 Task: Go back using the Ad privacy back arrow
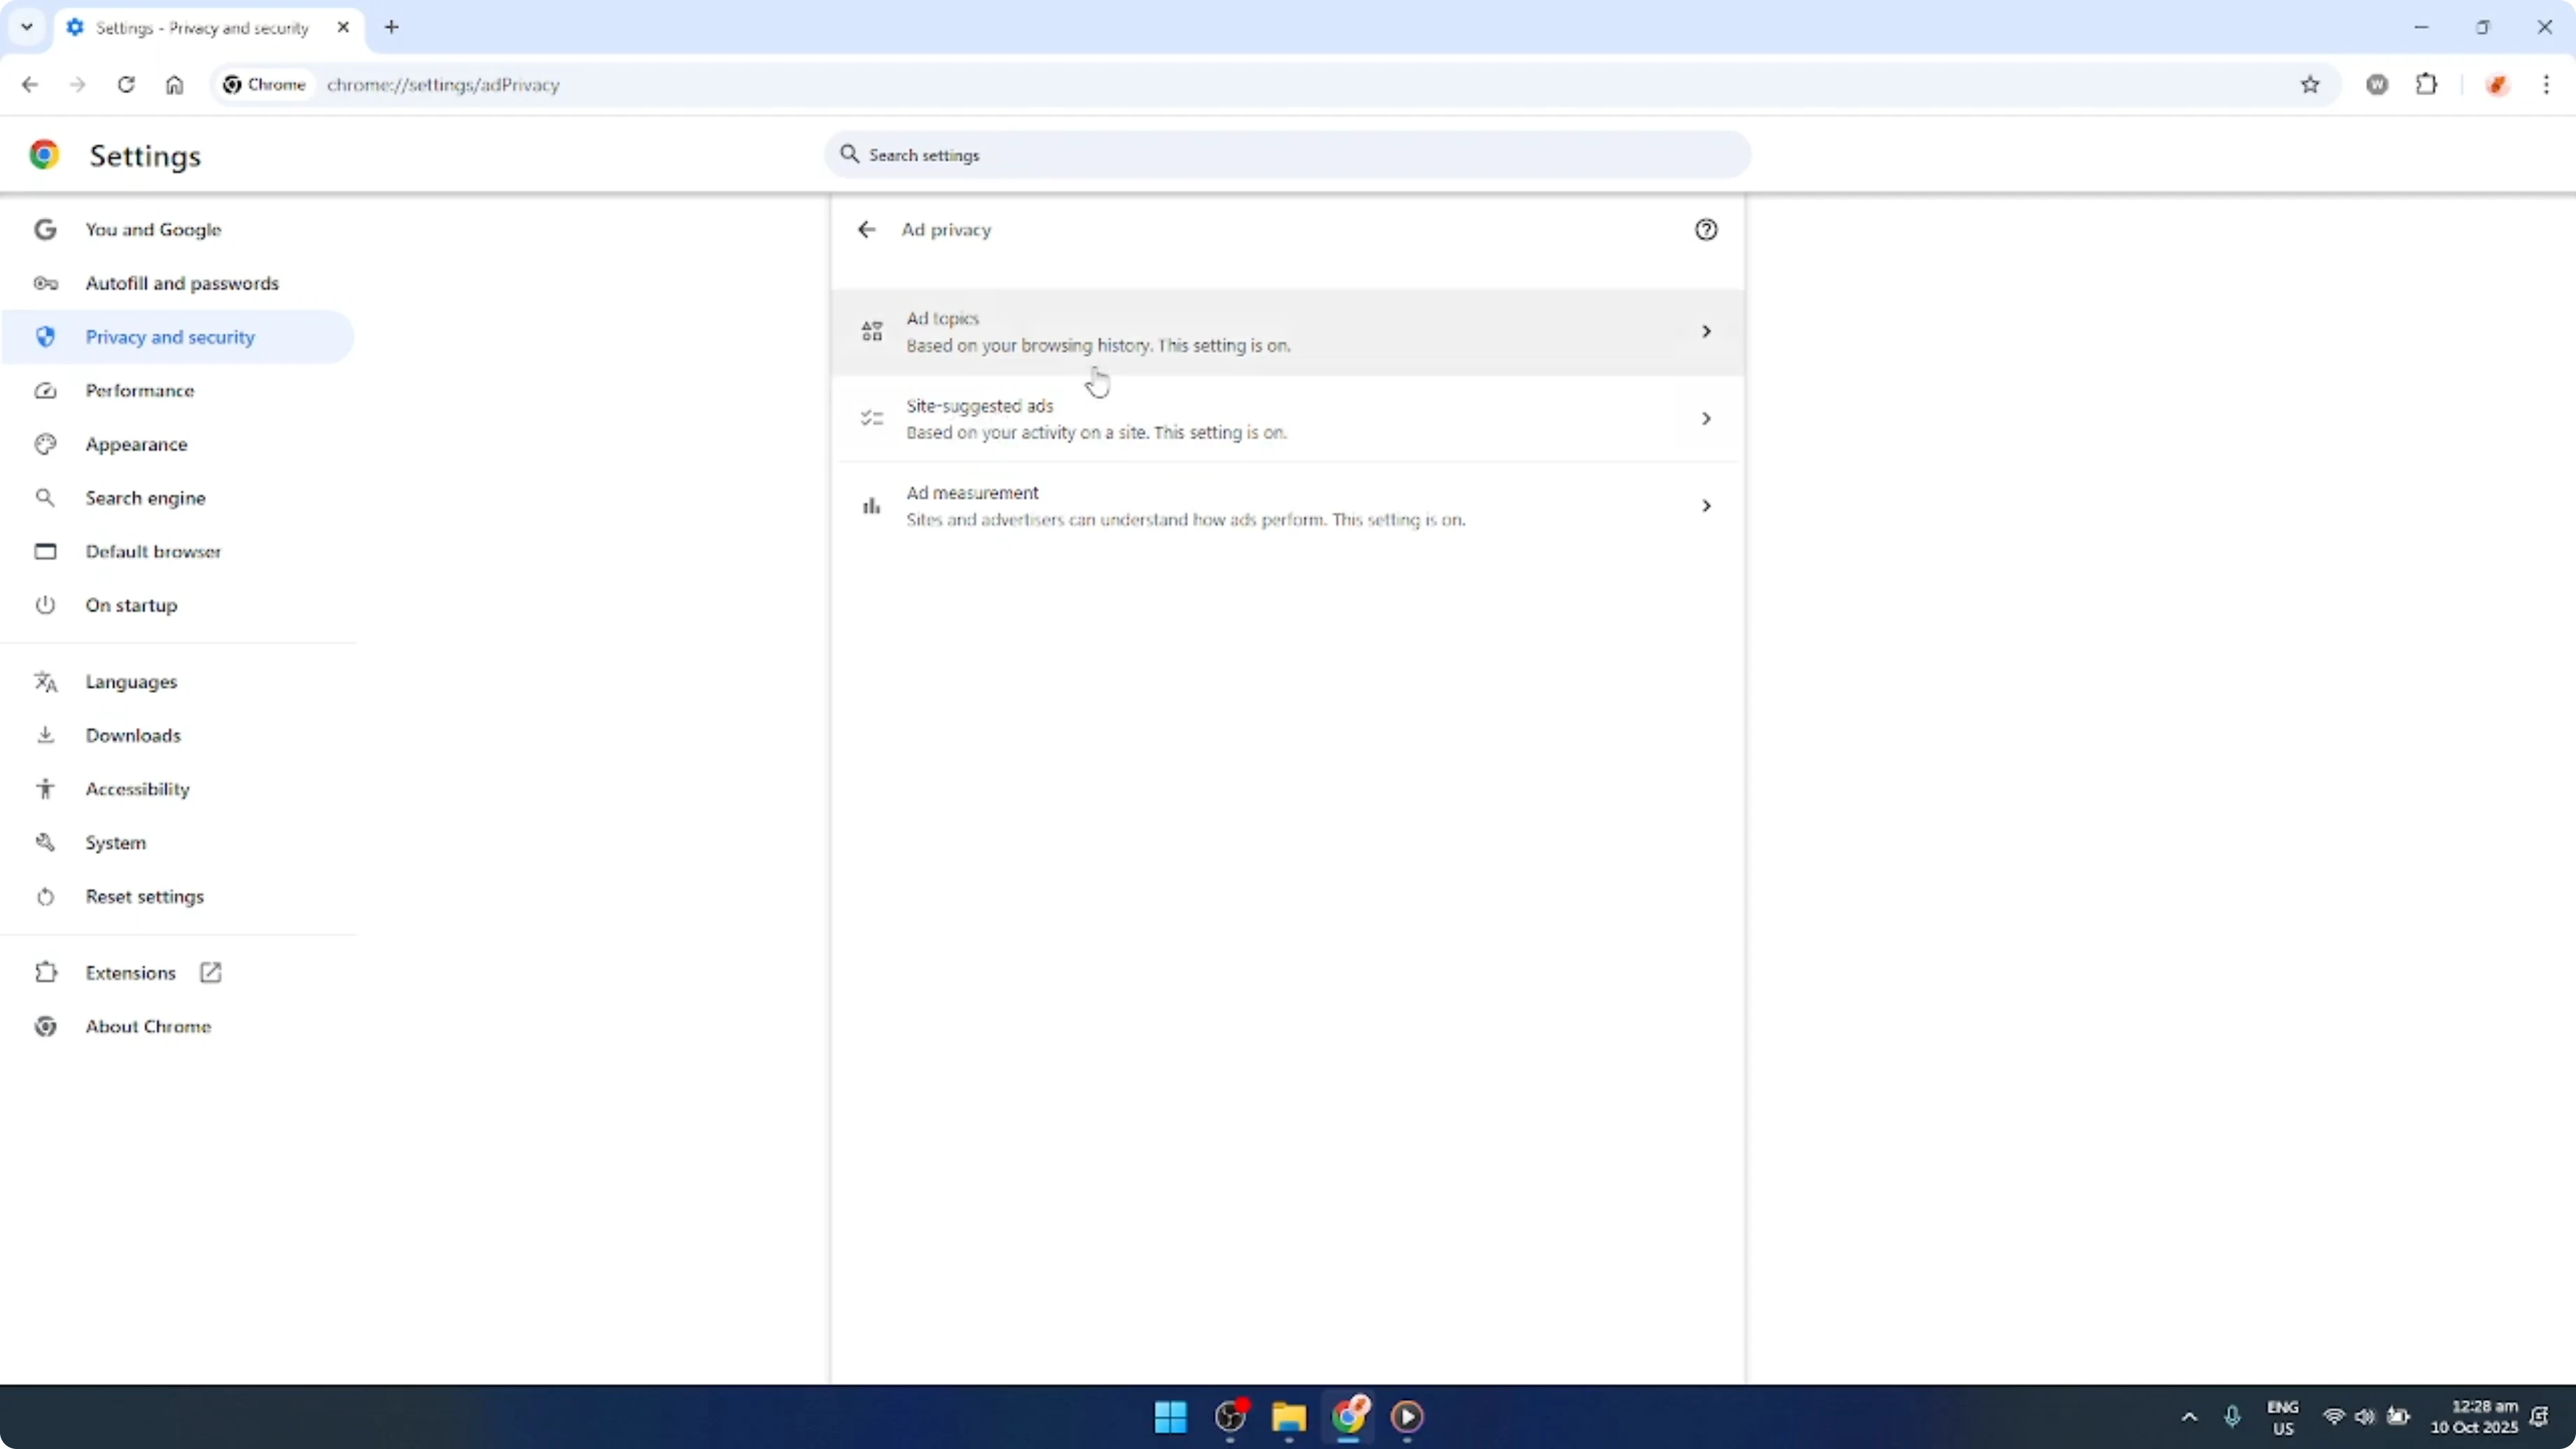pyautogui.click(x=866, y=229)
